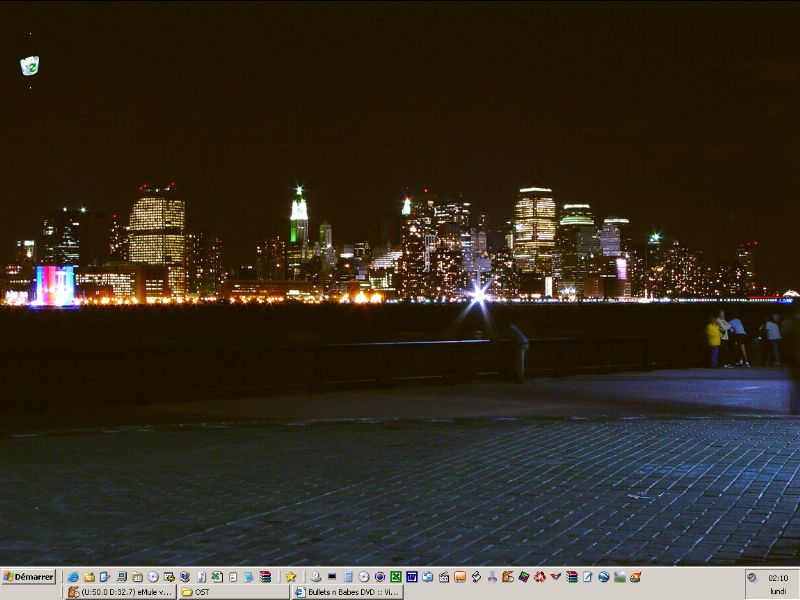Open the eMule donkey shortcut in toolbar
The image size is (800, 600).
508,577
